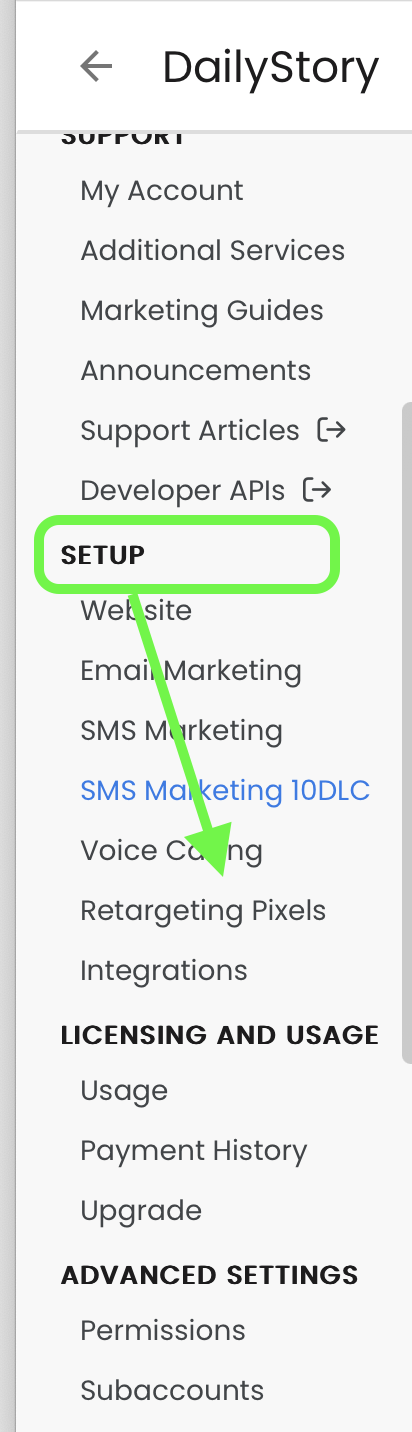This screenshot has height=1432, width=412.
Task: Click the external link icon beside Developer APIs
Action: [317, 490]
